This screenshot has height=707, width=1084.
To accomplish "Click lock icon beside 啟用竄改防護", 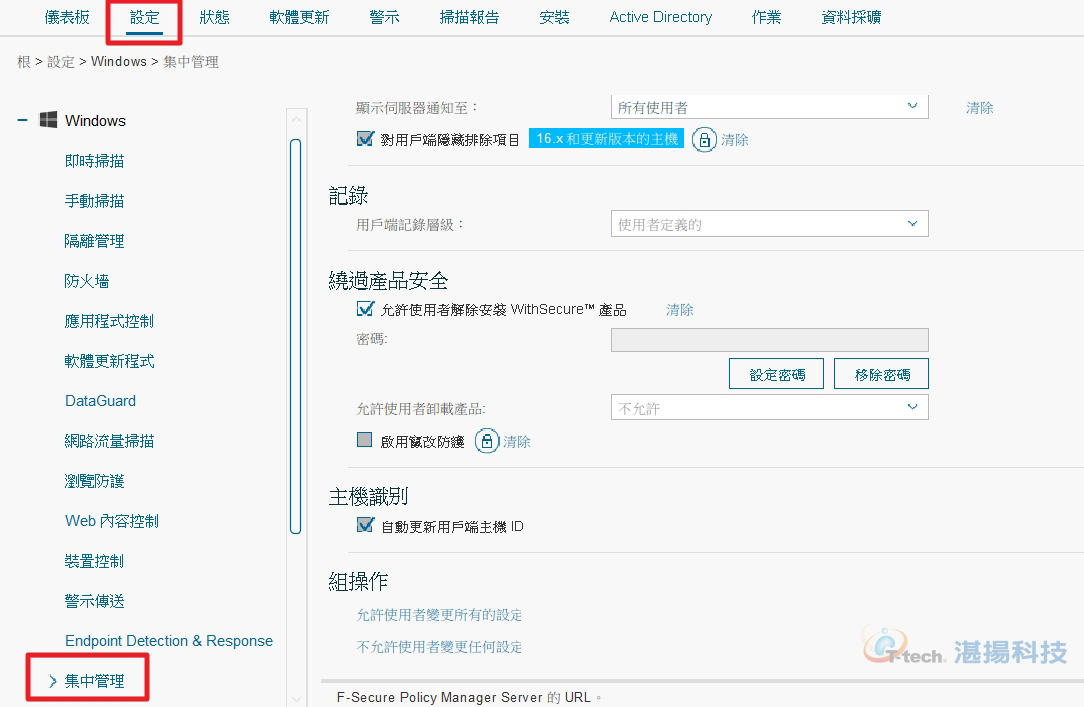I will 487,441.
